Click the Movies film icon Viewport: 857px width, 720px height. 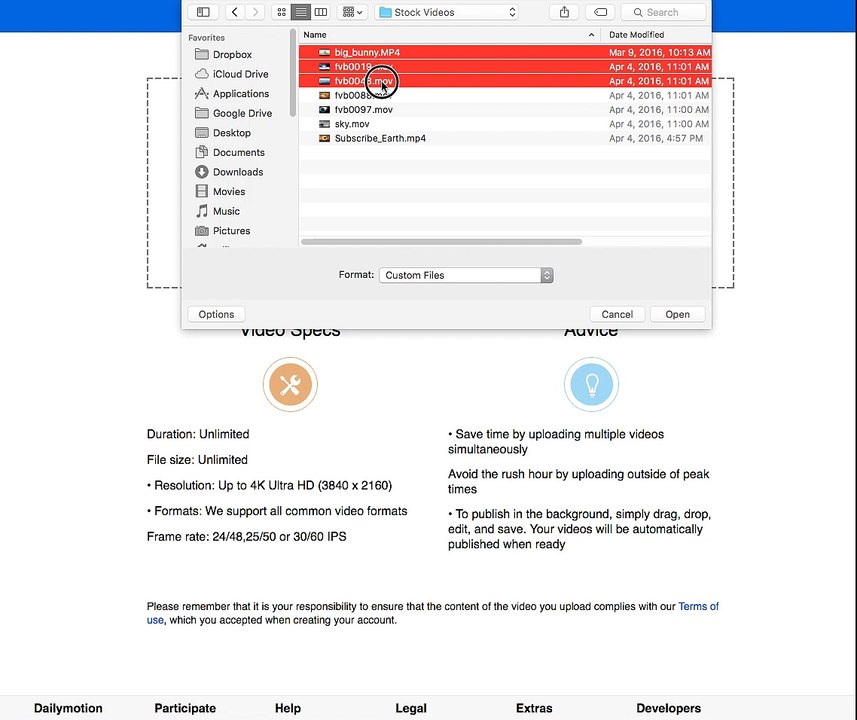[x=202, y=191]
